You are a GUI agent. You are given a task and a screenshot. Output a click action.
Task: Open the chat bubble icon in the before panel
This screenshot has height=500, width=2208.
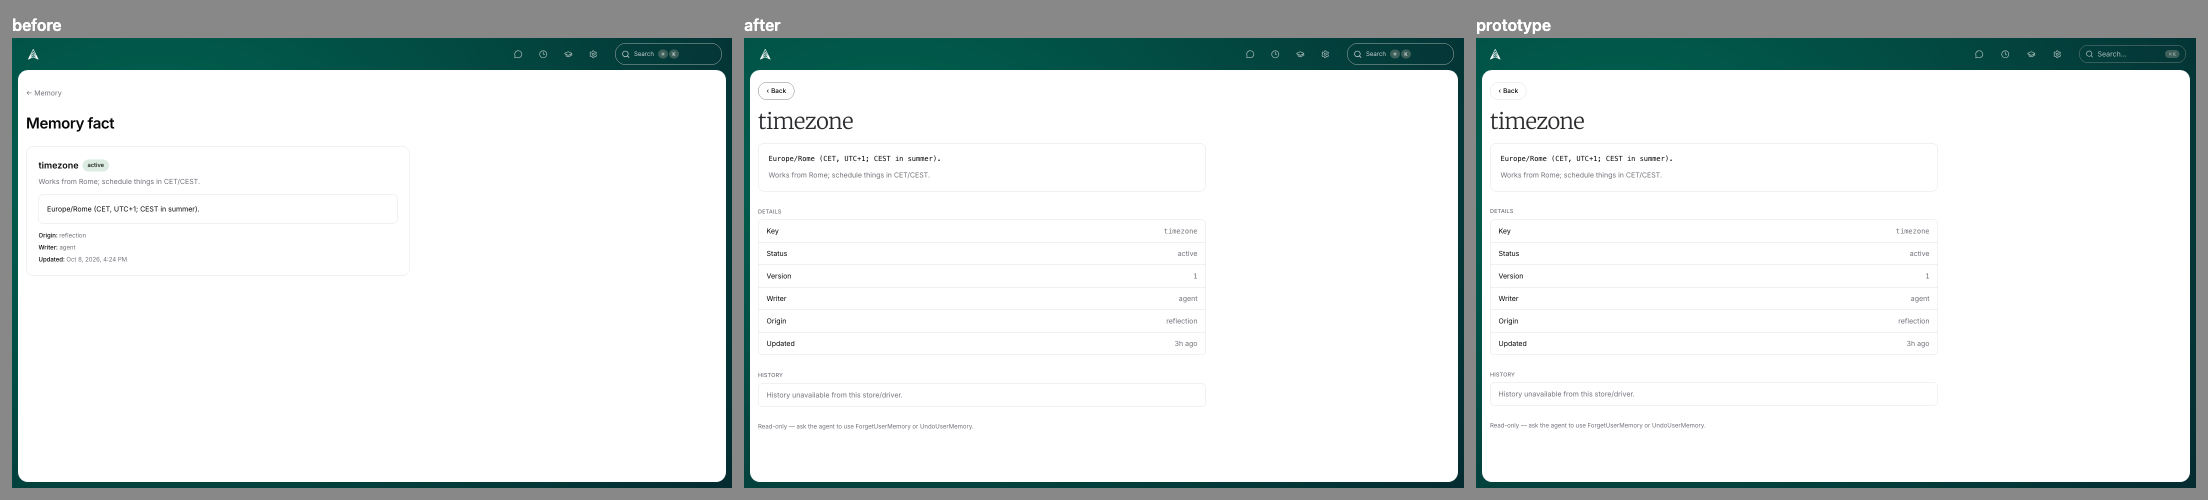(518, 54)
